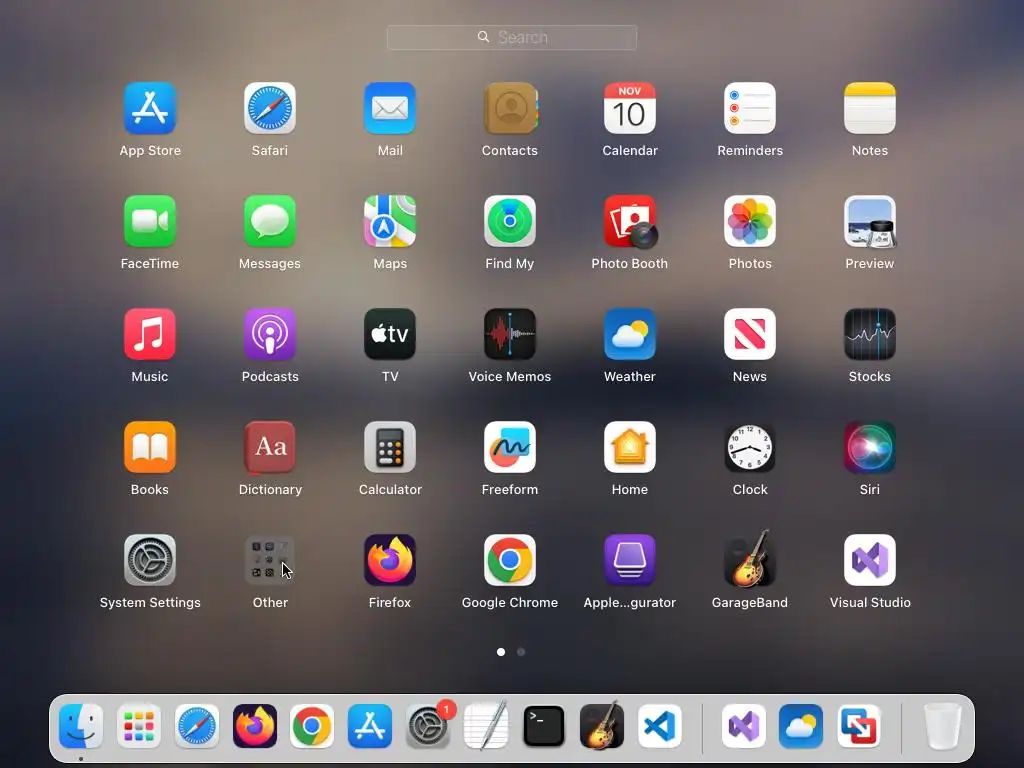Open System Settings with badge in Dock
Image resolution: width=1024 pixels, height=768 pixels.
(428, 726)
